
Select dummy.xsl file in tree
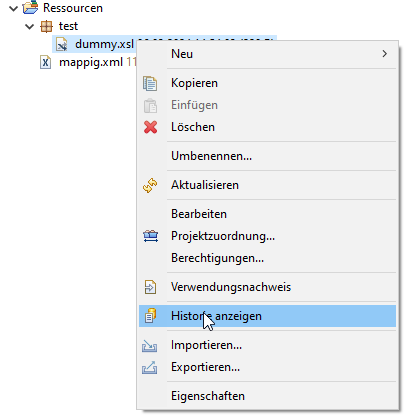click(104, 44)
